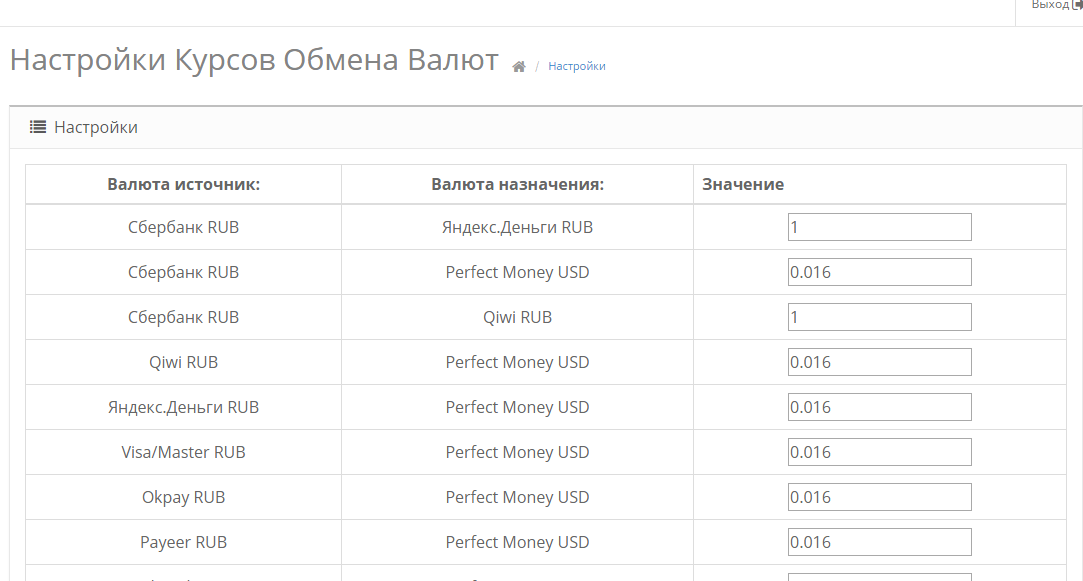Select 'Perfect Money USD' in the Qiwi RUB source row

[517, 362]
